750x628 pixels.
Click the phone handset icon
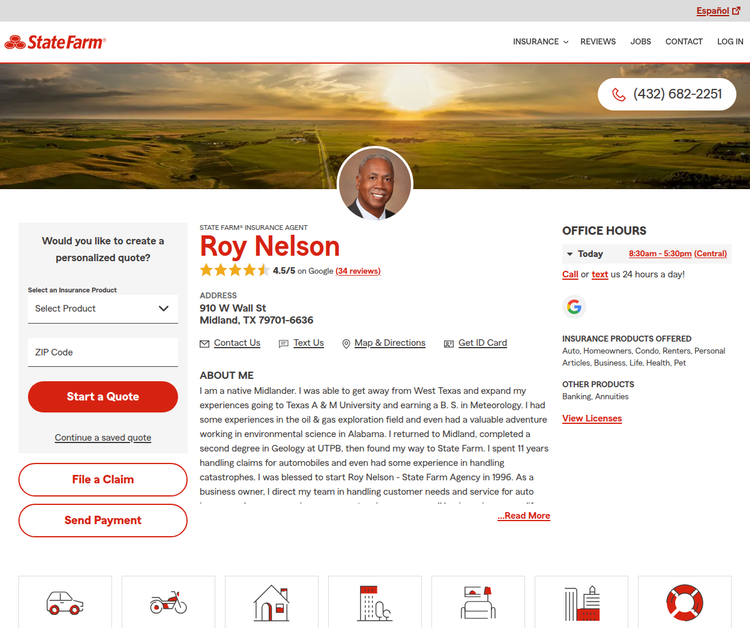(x=619, y=95)
